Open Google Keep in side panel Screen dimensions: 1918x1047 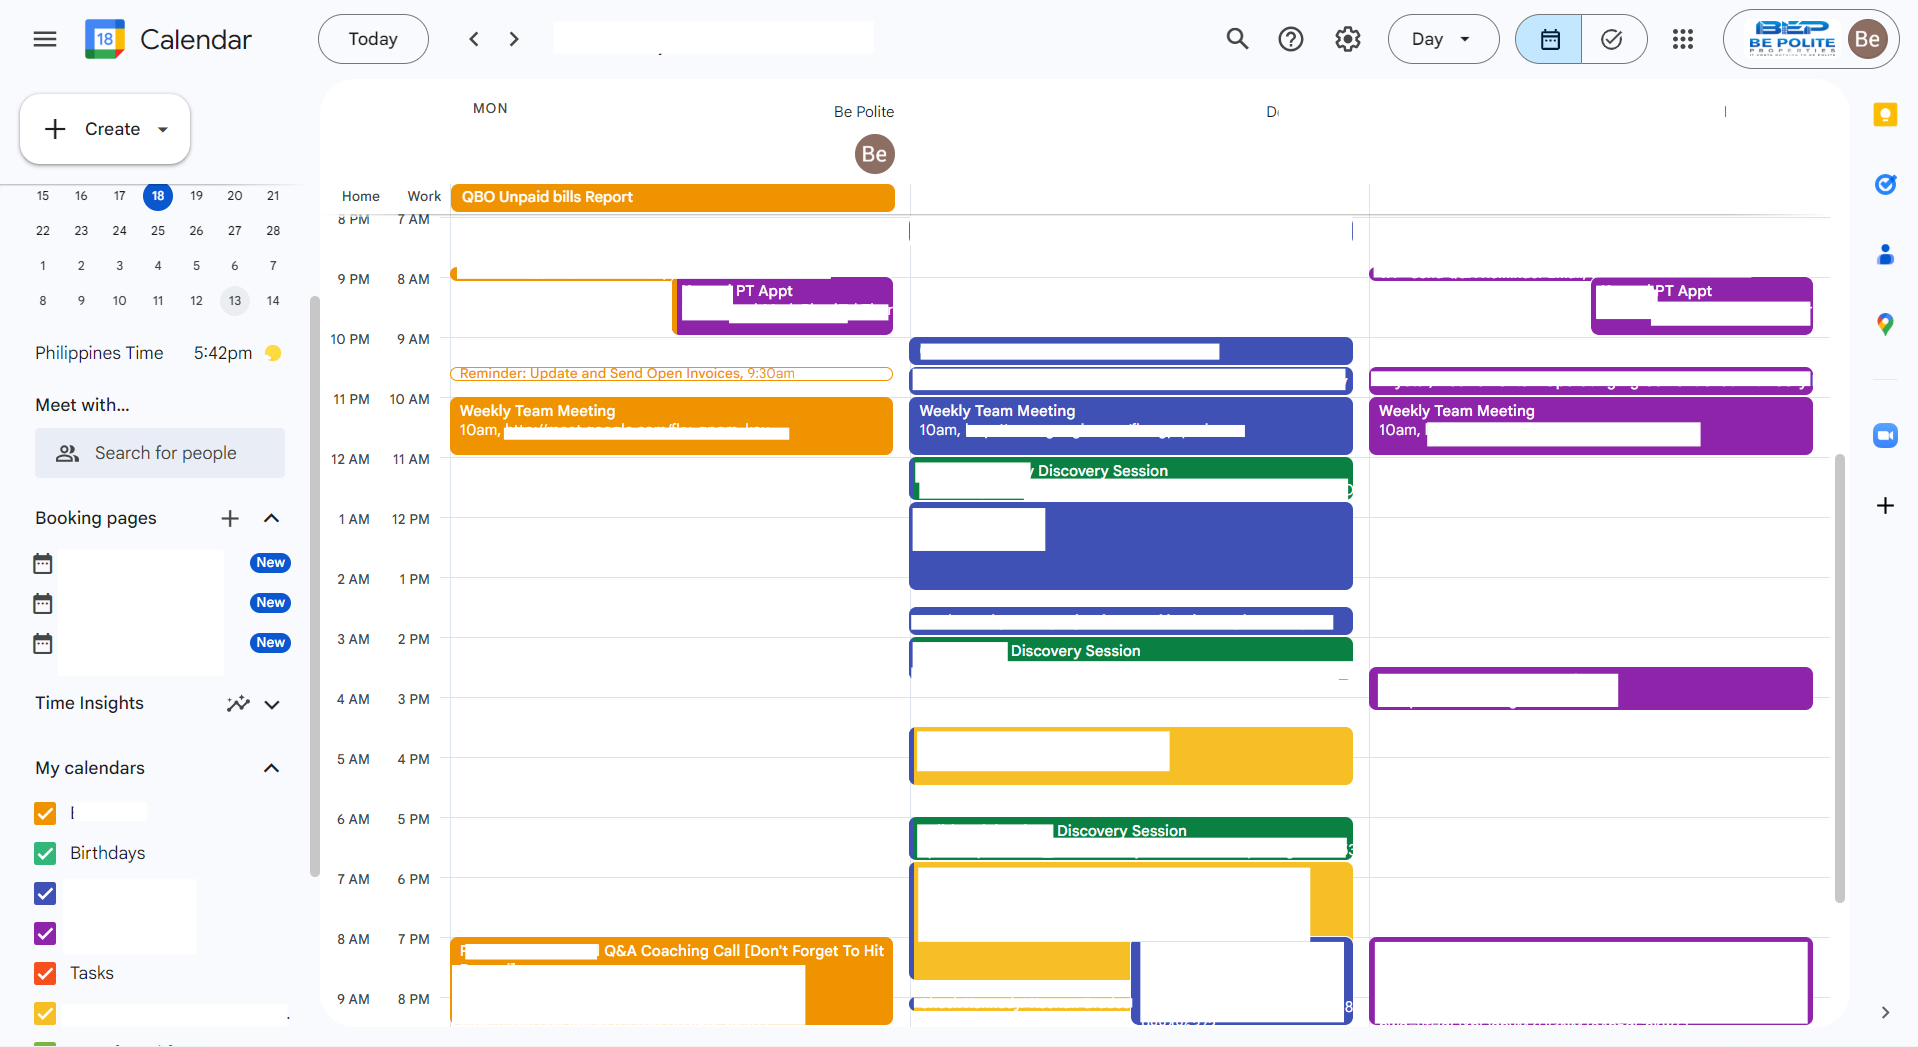coord(1885,115)
